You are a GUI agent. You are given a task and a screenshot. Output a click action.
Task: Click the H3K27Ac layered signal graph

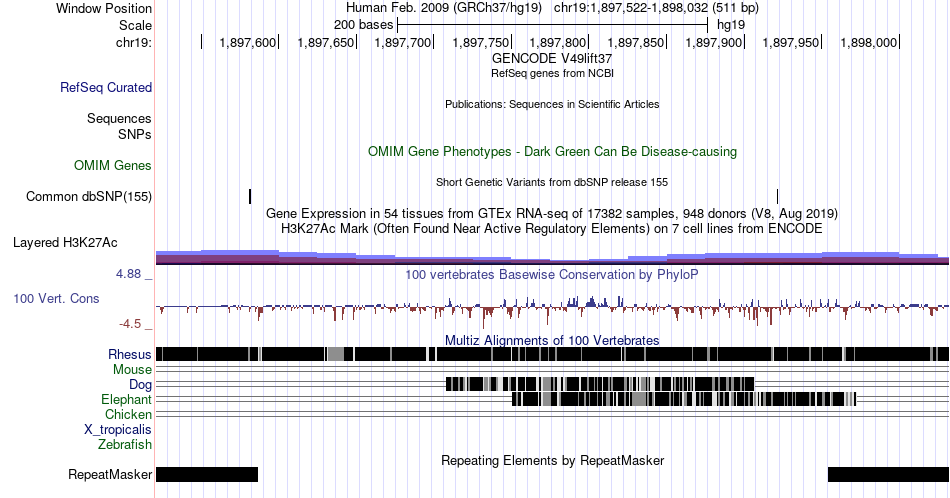(x=552, y=257)
